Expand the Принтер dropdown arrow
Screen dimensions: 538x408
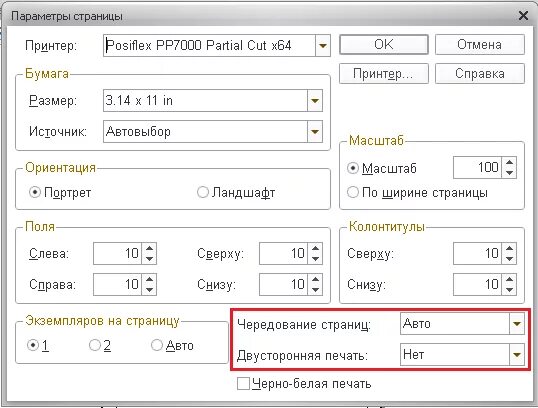[x=323, y=45]
